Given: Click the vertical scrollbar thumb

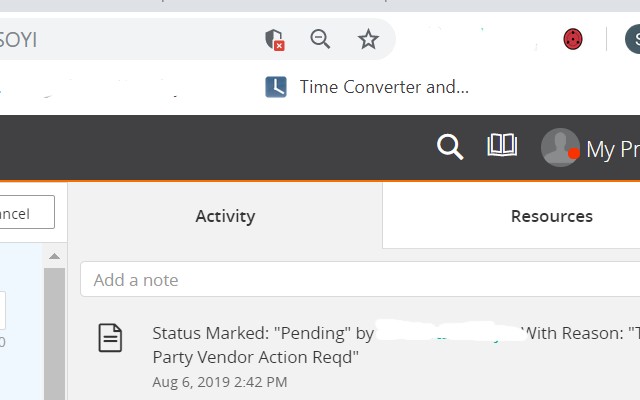Looking at the screenshot, I should tap(55, 330).
